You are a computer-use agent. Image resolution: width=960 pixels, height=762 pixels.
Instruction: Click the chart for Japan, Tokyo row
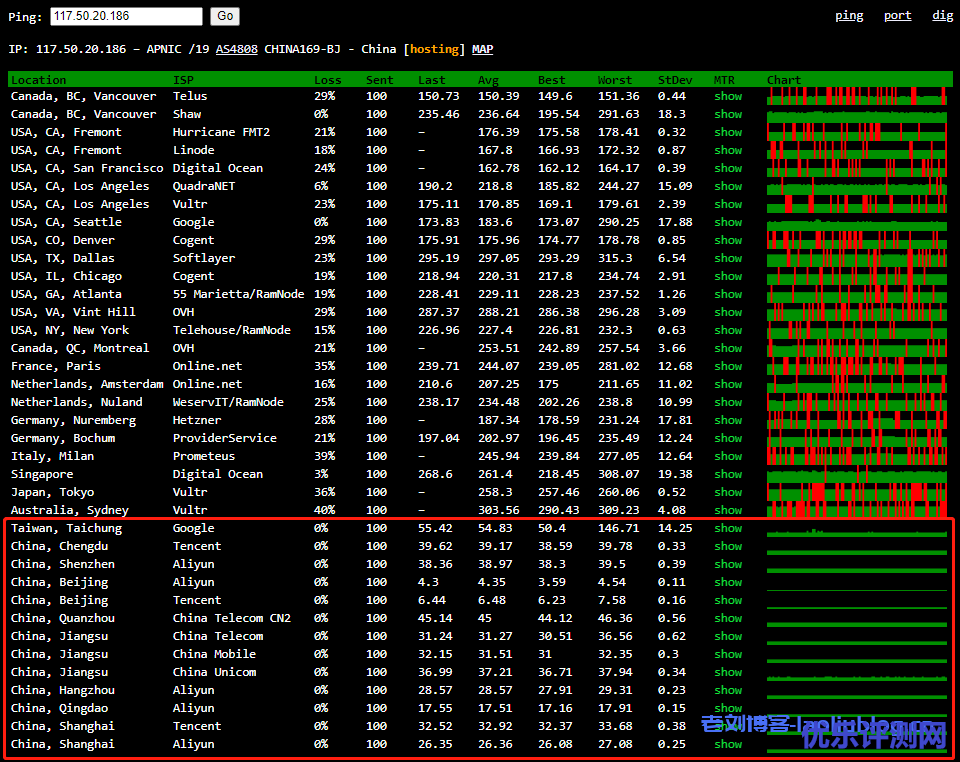tap(856, 492)
